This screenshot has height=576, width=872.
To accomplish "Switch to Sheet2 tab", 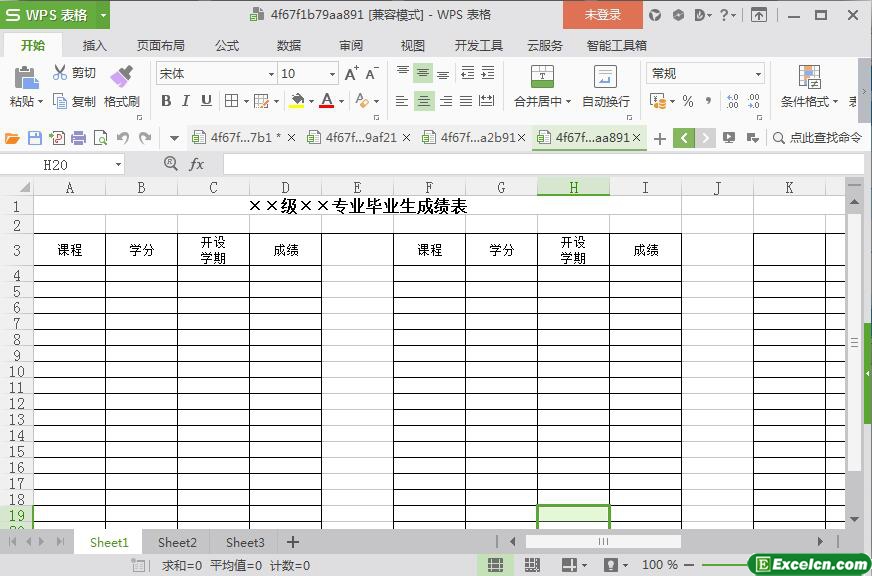I will pyautogui.click(x=177, y=542).
